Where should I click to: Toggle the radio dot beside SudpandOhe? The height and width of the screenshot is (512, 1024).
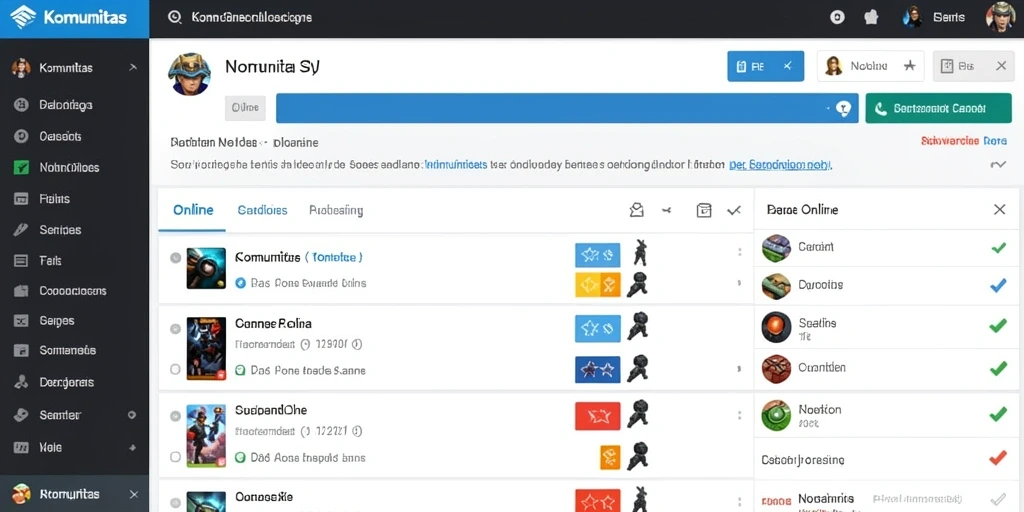(x=176, y=415)
